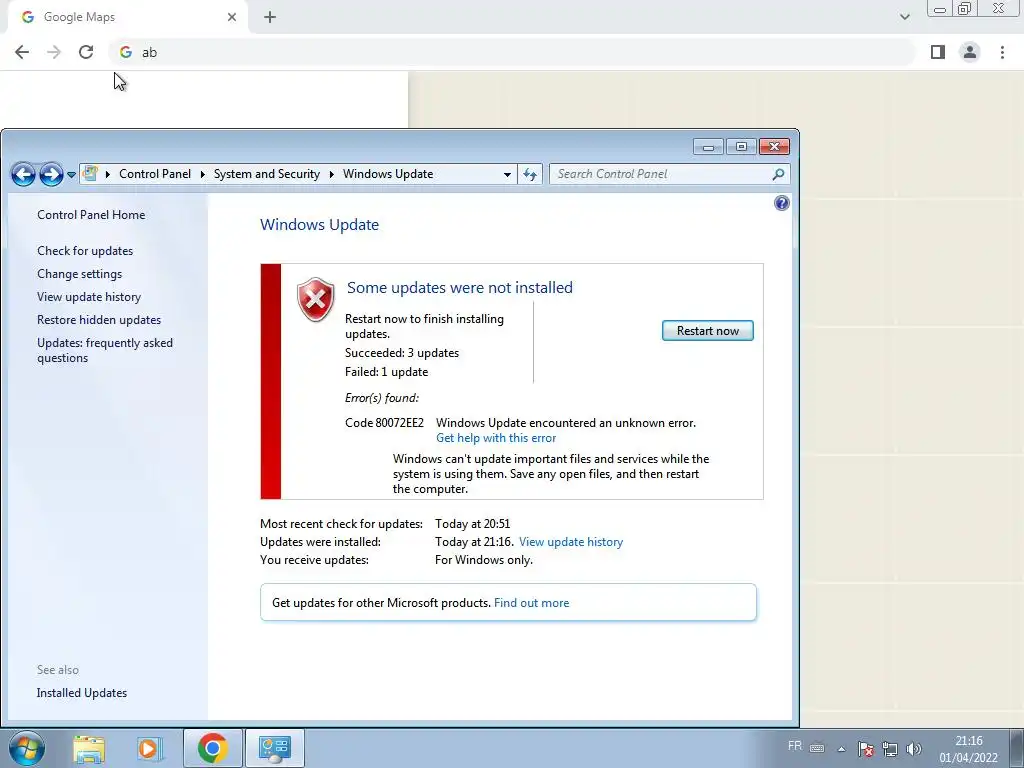Viewport: 1024px width, 768px height.
Task: Open Change settings in sidebar
Action: [79, 274]
